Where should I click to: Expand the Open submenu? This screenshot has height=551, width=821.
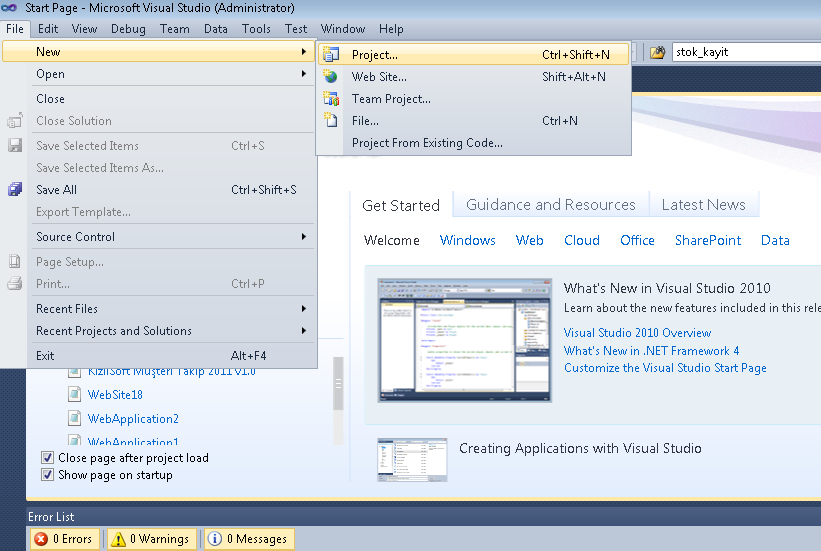[159, 74]
